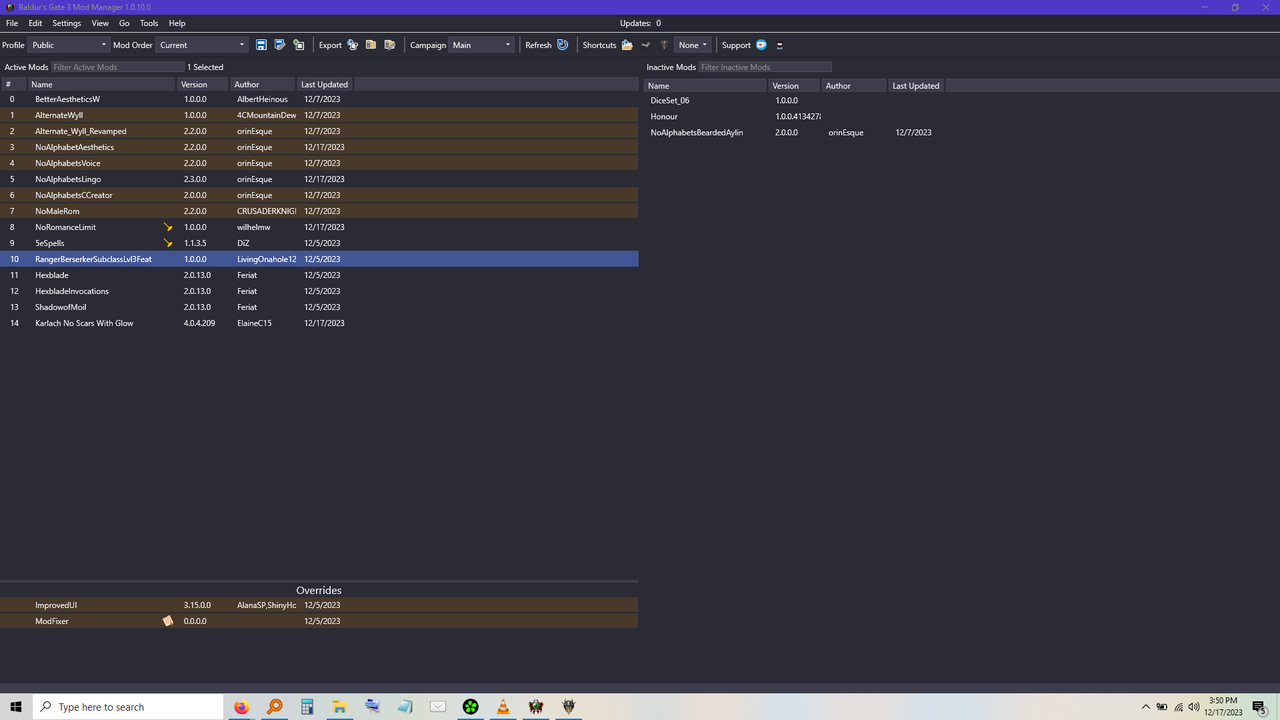Select Karlach No Scars With Glow row
Screen dimensions: 1280x720
coord(319,323)
